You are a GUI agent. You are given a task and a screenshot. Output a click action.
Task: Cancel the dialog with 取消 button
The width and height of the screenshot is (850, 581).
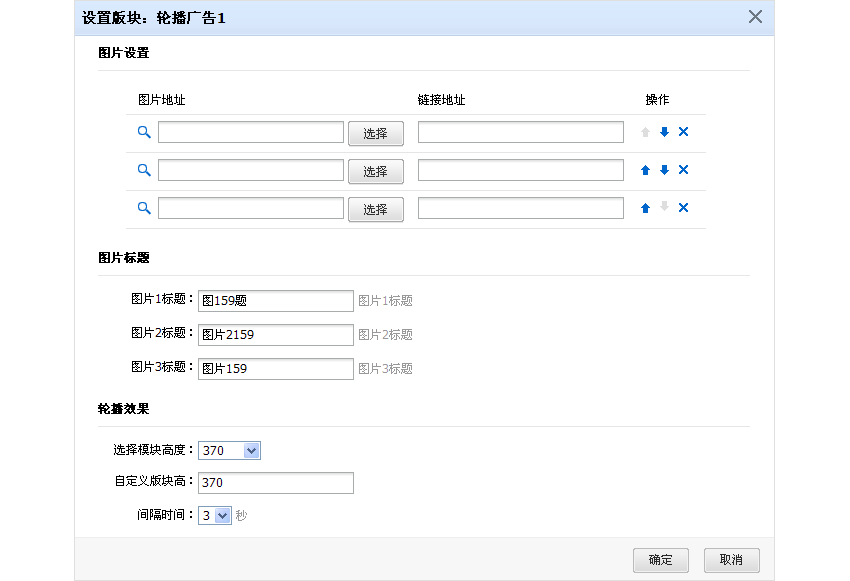731,560
